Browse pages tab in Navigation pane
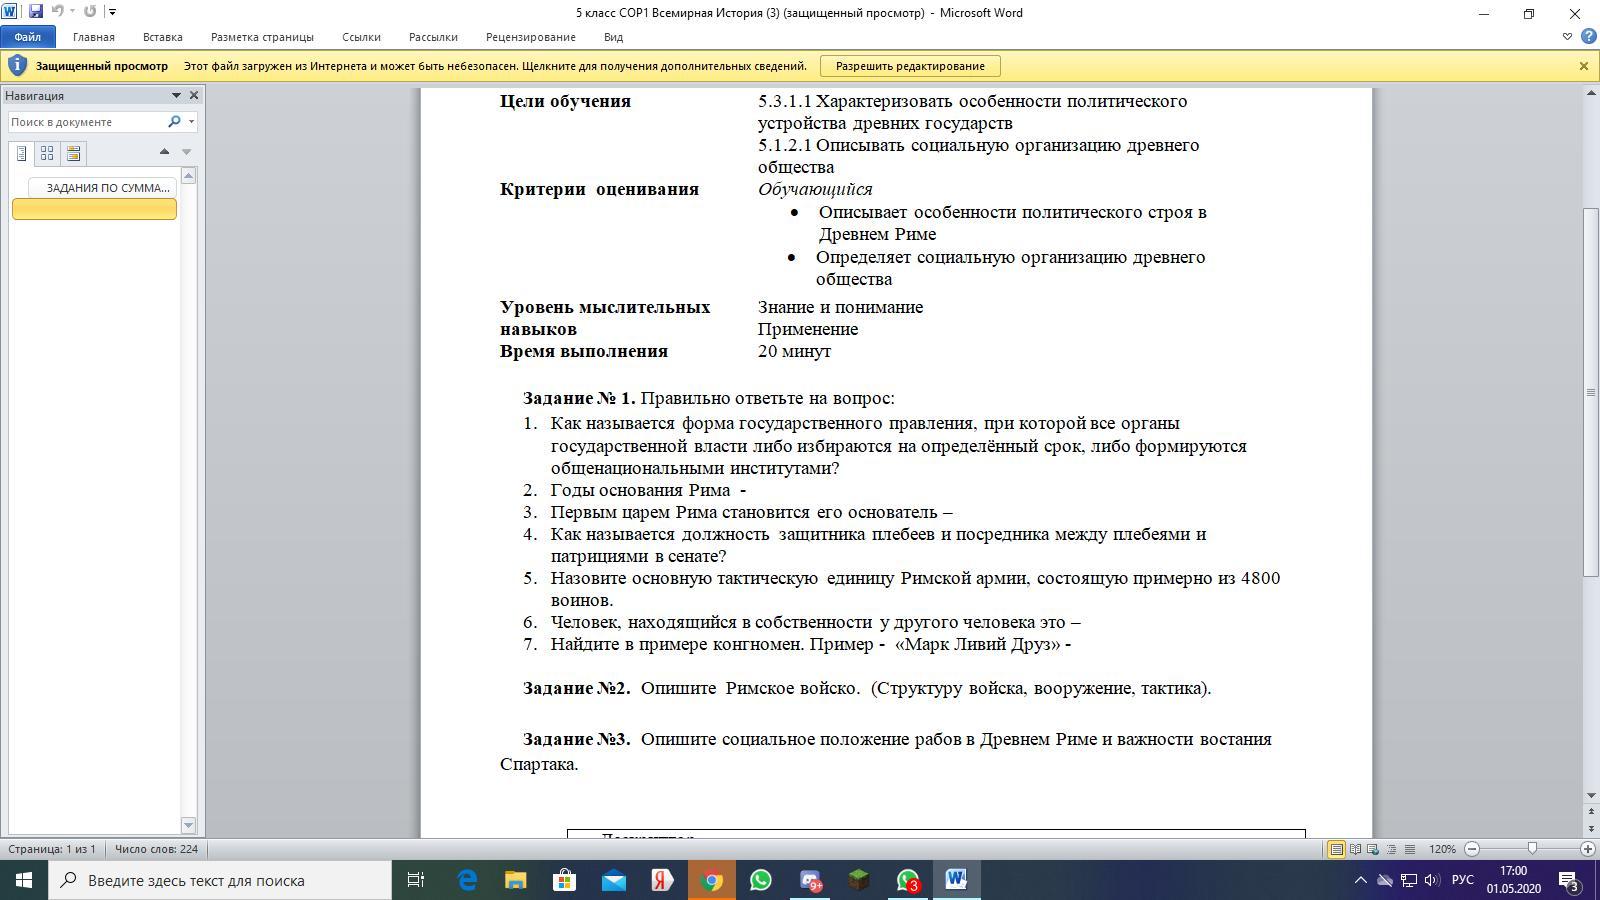Viewport: 1600px width, 900px height. click(47, 153)
